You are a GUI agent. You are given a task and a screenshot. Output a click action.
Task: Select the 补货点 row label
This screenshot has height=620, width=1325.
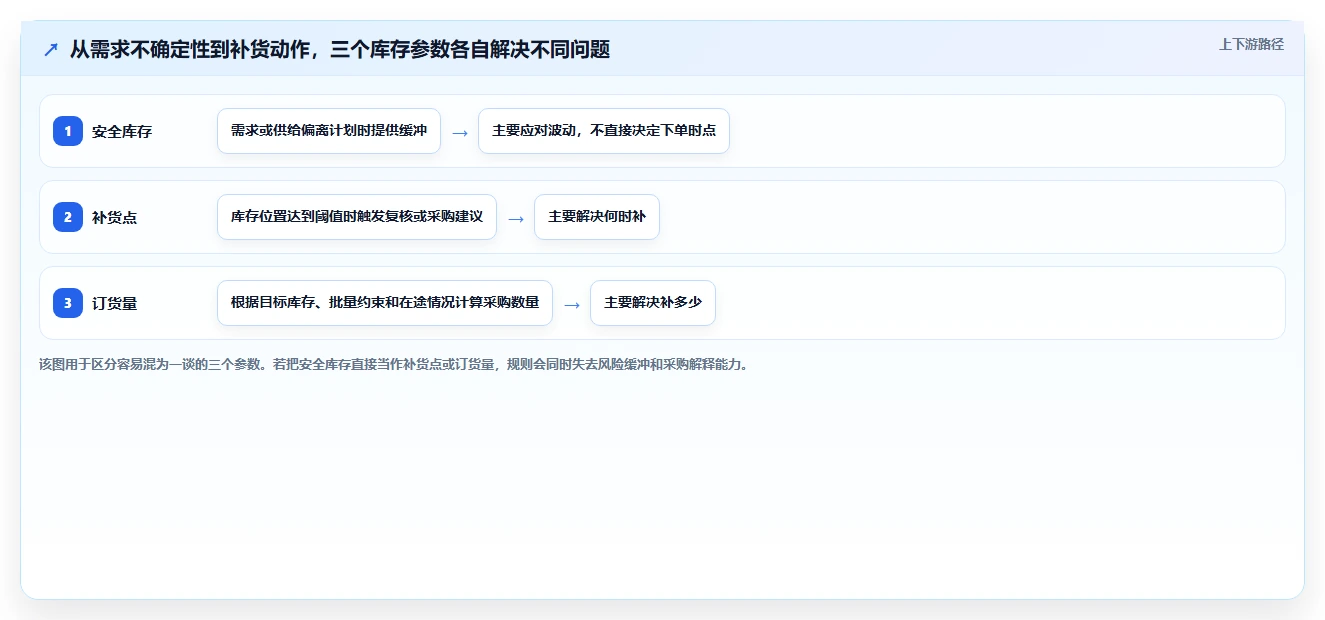coord(115,217)
